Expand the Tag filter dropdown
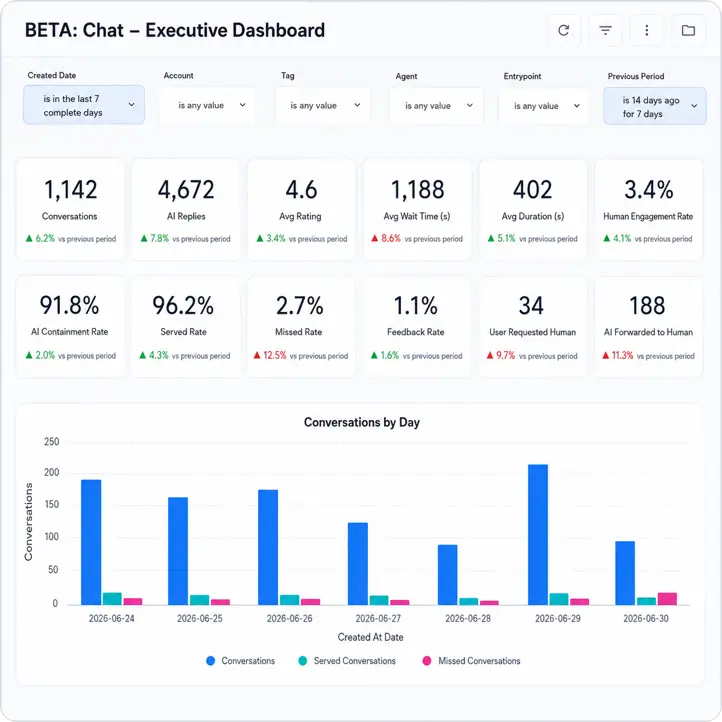Screen dimensions: 722x722 (322, 105)
